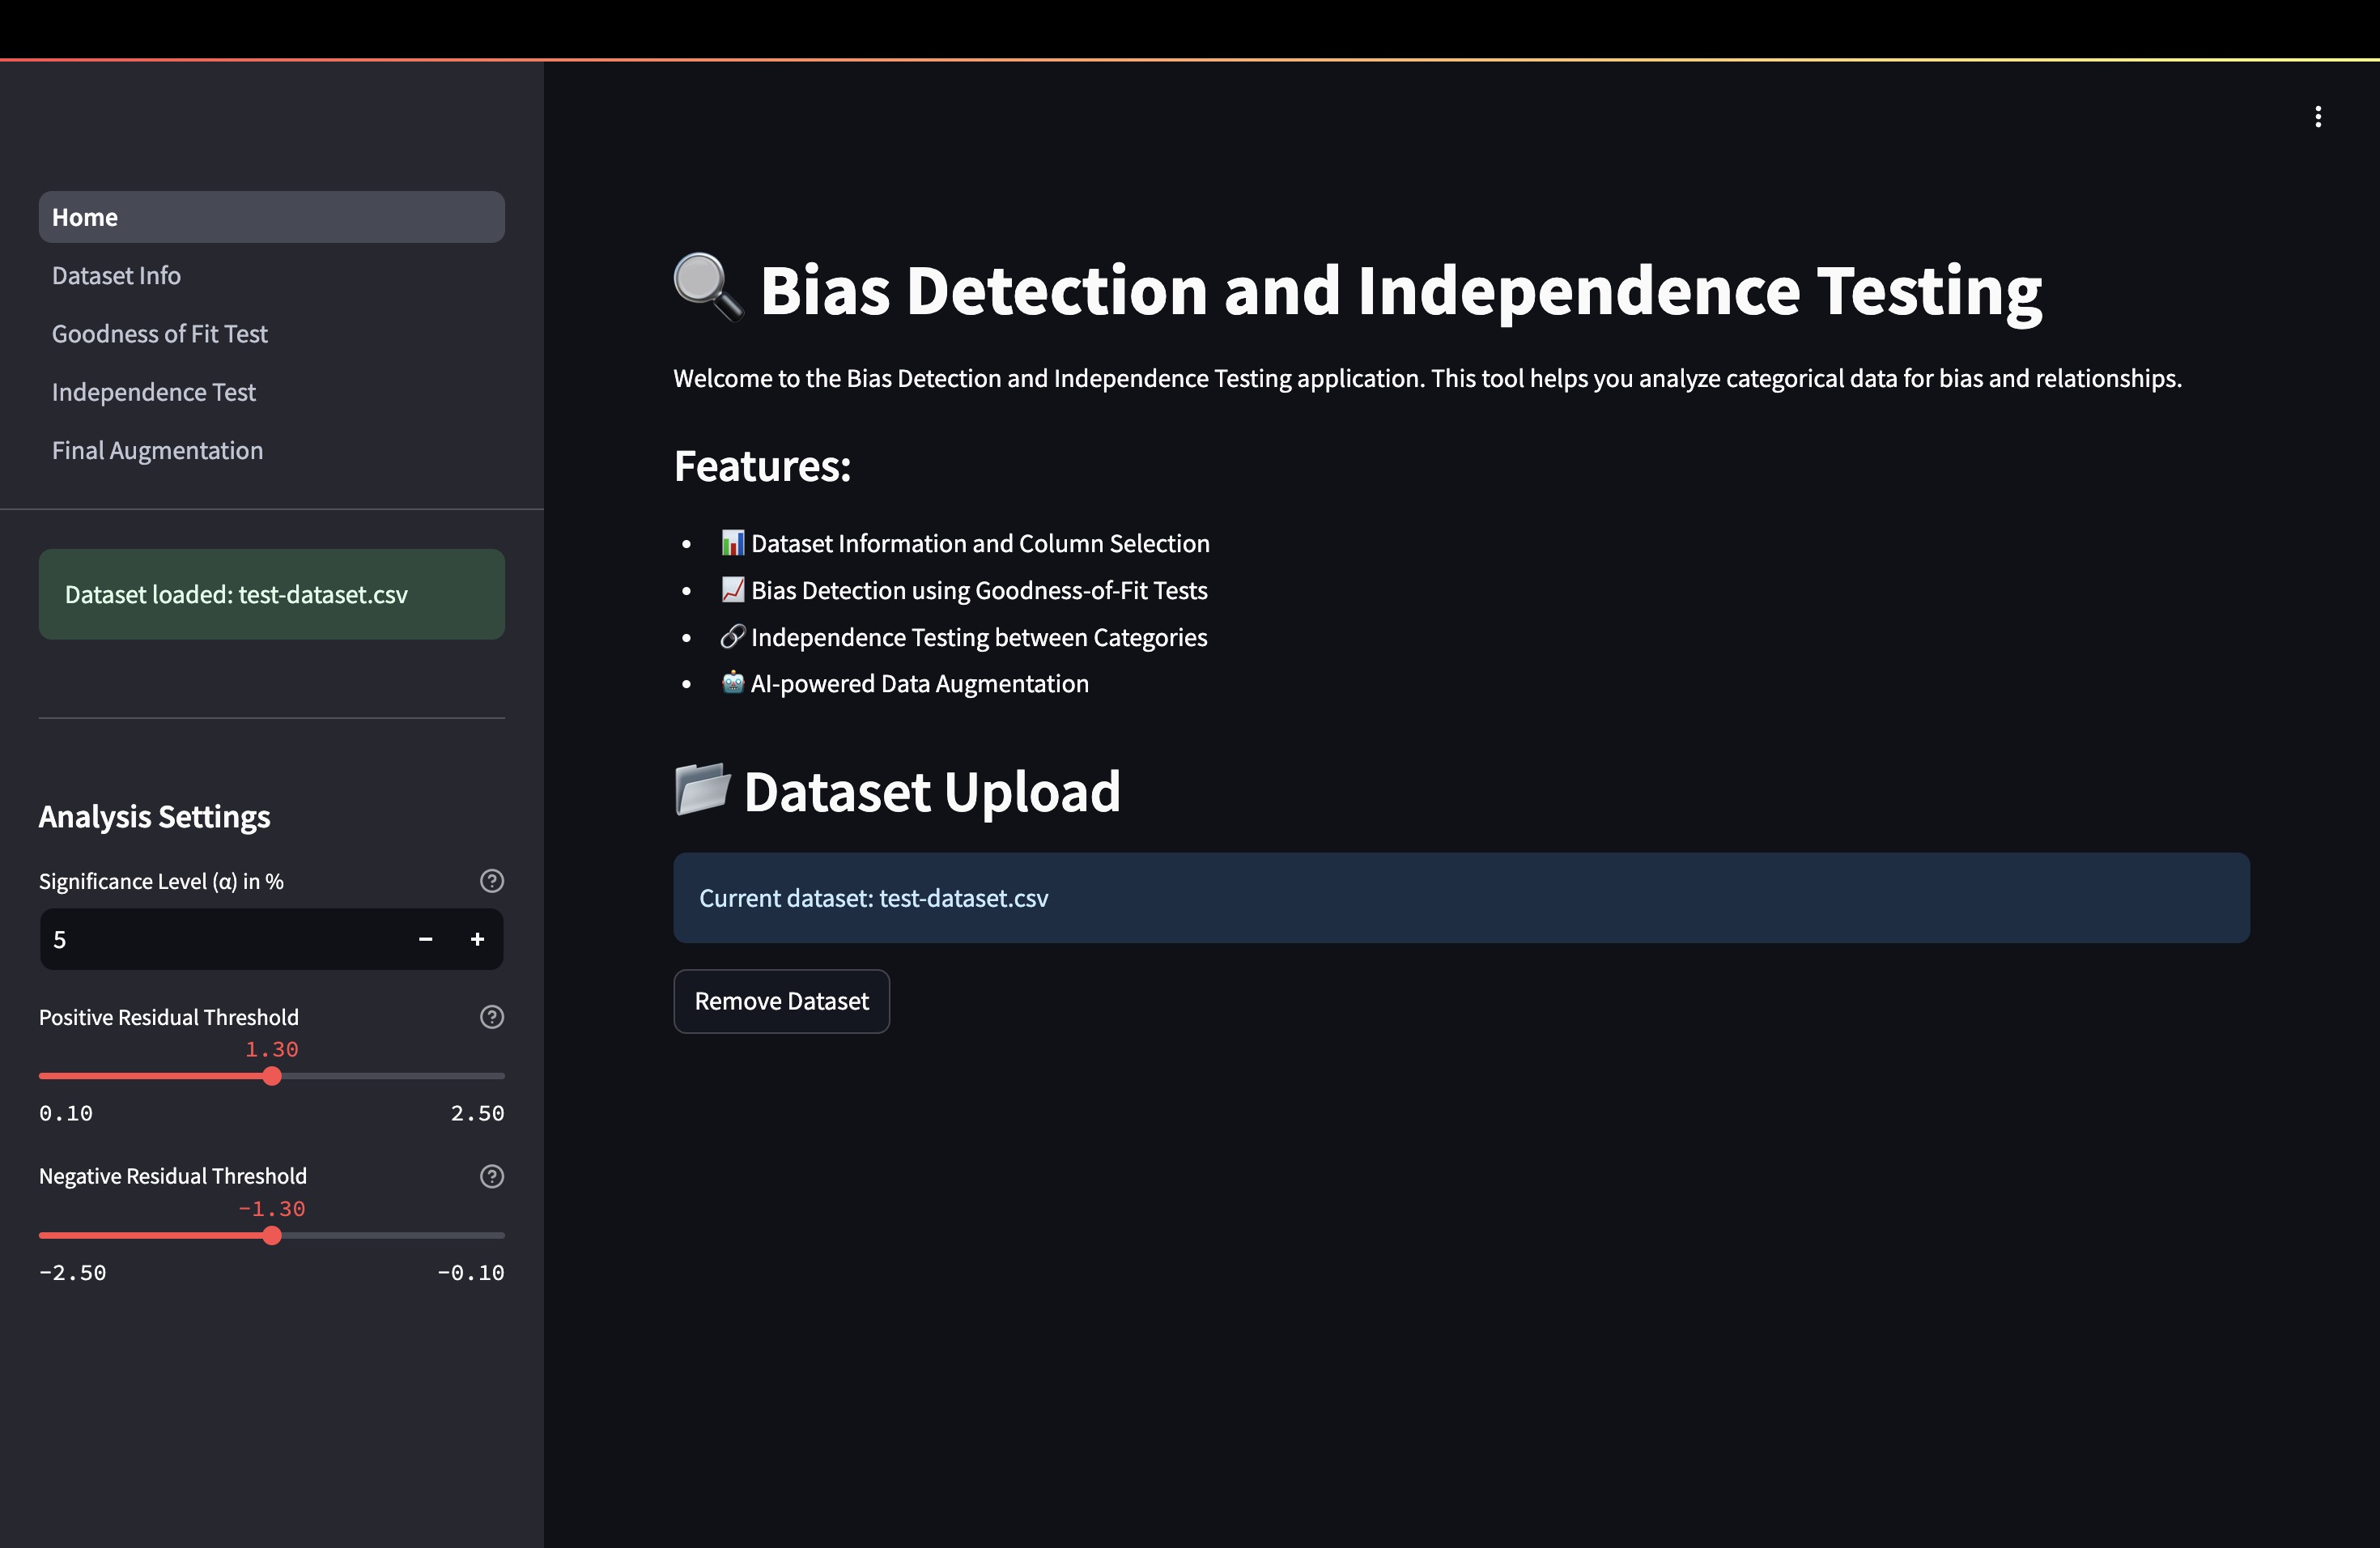Image resolution: width=2380 pixels, height=1548 pixels.
Task: Open the Dataset Info page
Action: coord(271,275)
